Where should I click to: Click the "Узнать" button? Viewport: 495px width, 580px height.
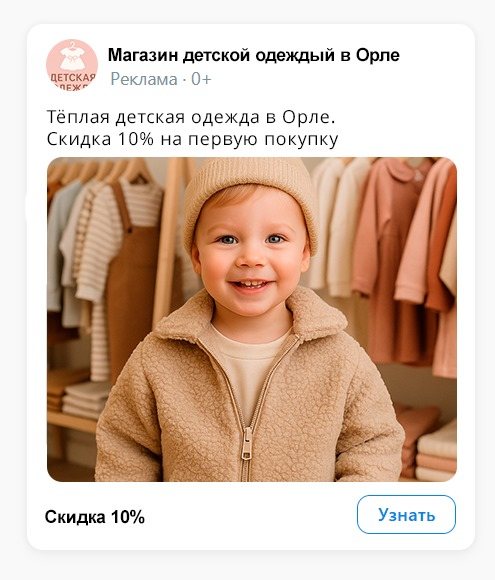pos(406,515)
